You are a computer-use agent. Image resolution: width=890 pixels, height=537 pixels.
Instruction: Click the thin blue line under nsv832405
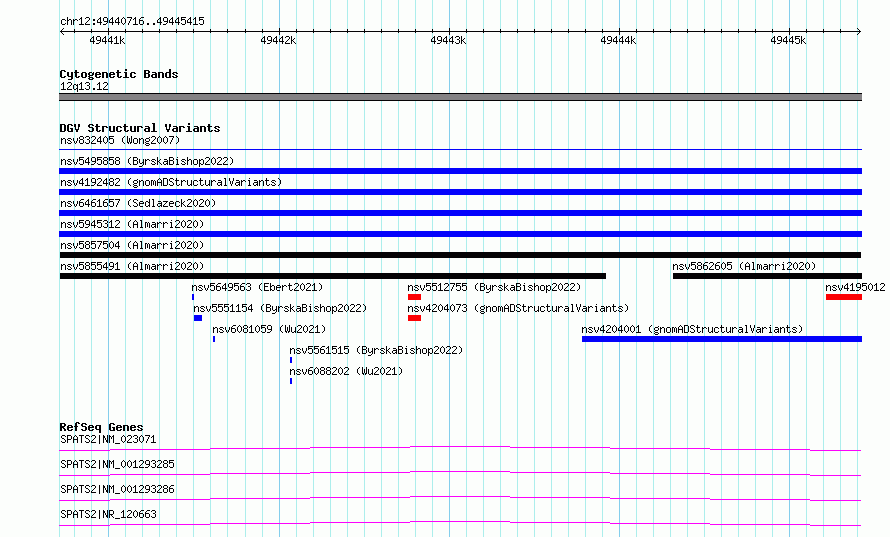[460, 150]
